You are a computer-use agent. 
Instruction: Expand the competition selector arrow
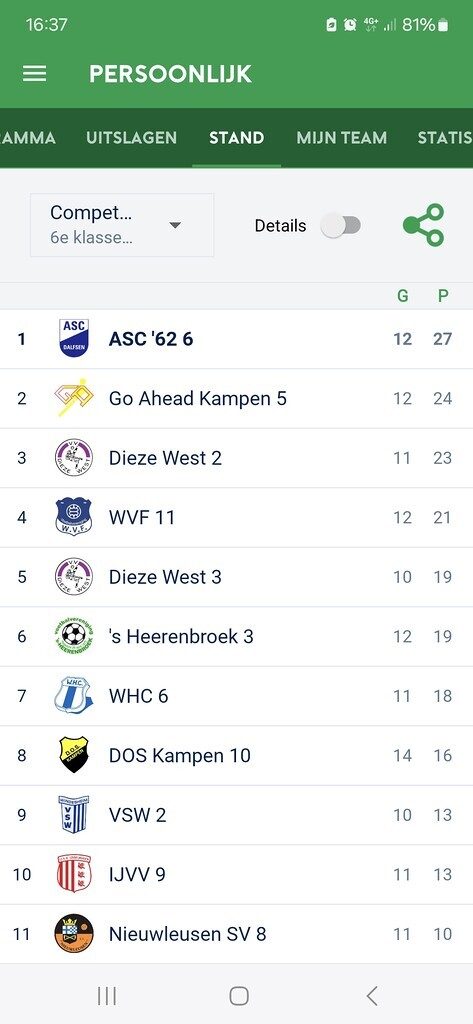click(x=174, y=225)
